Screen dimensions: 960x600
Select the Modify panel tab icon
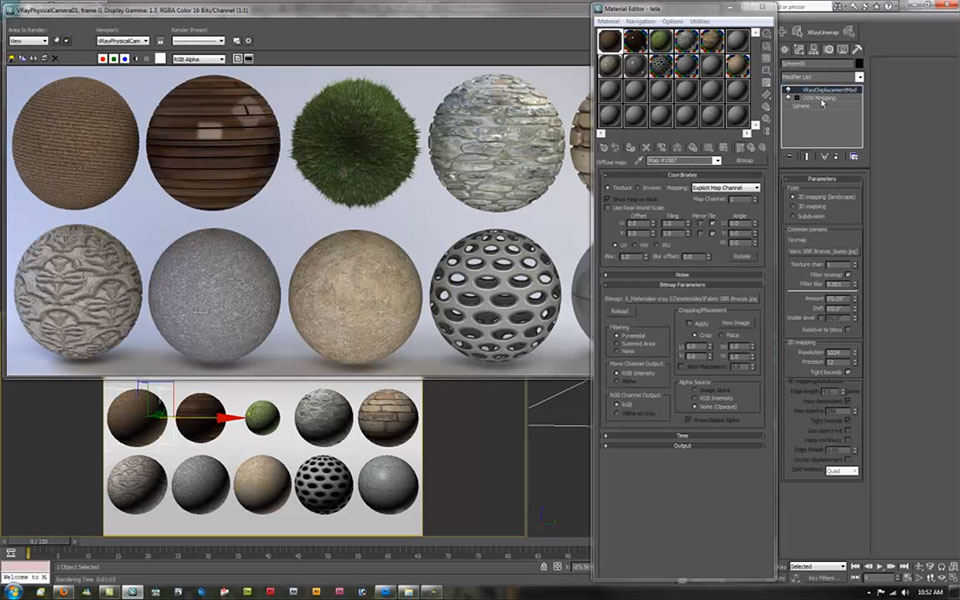tap(800, 49)
